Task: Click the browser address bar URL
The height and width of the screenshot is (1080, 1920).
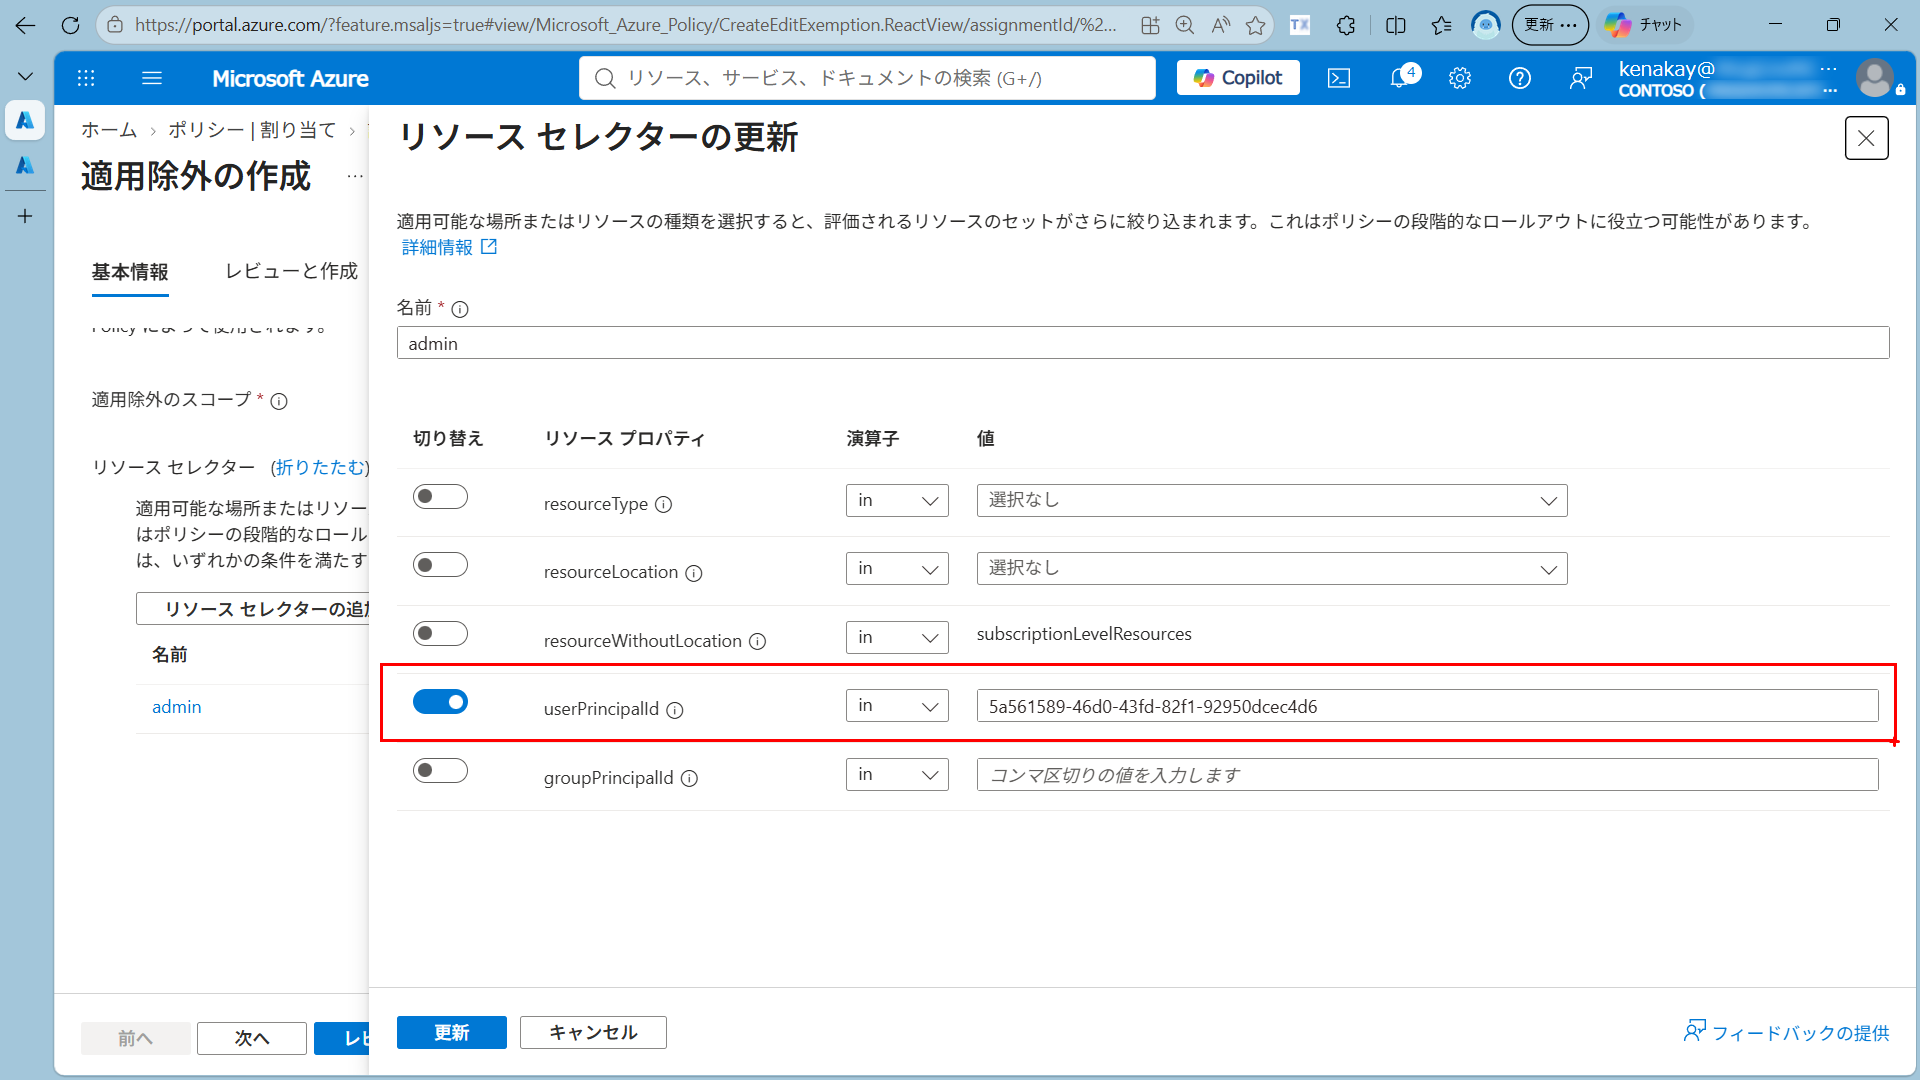Action: click(626, 25)
